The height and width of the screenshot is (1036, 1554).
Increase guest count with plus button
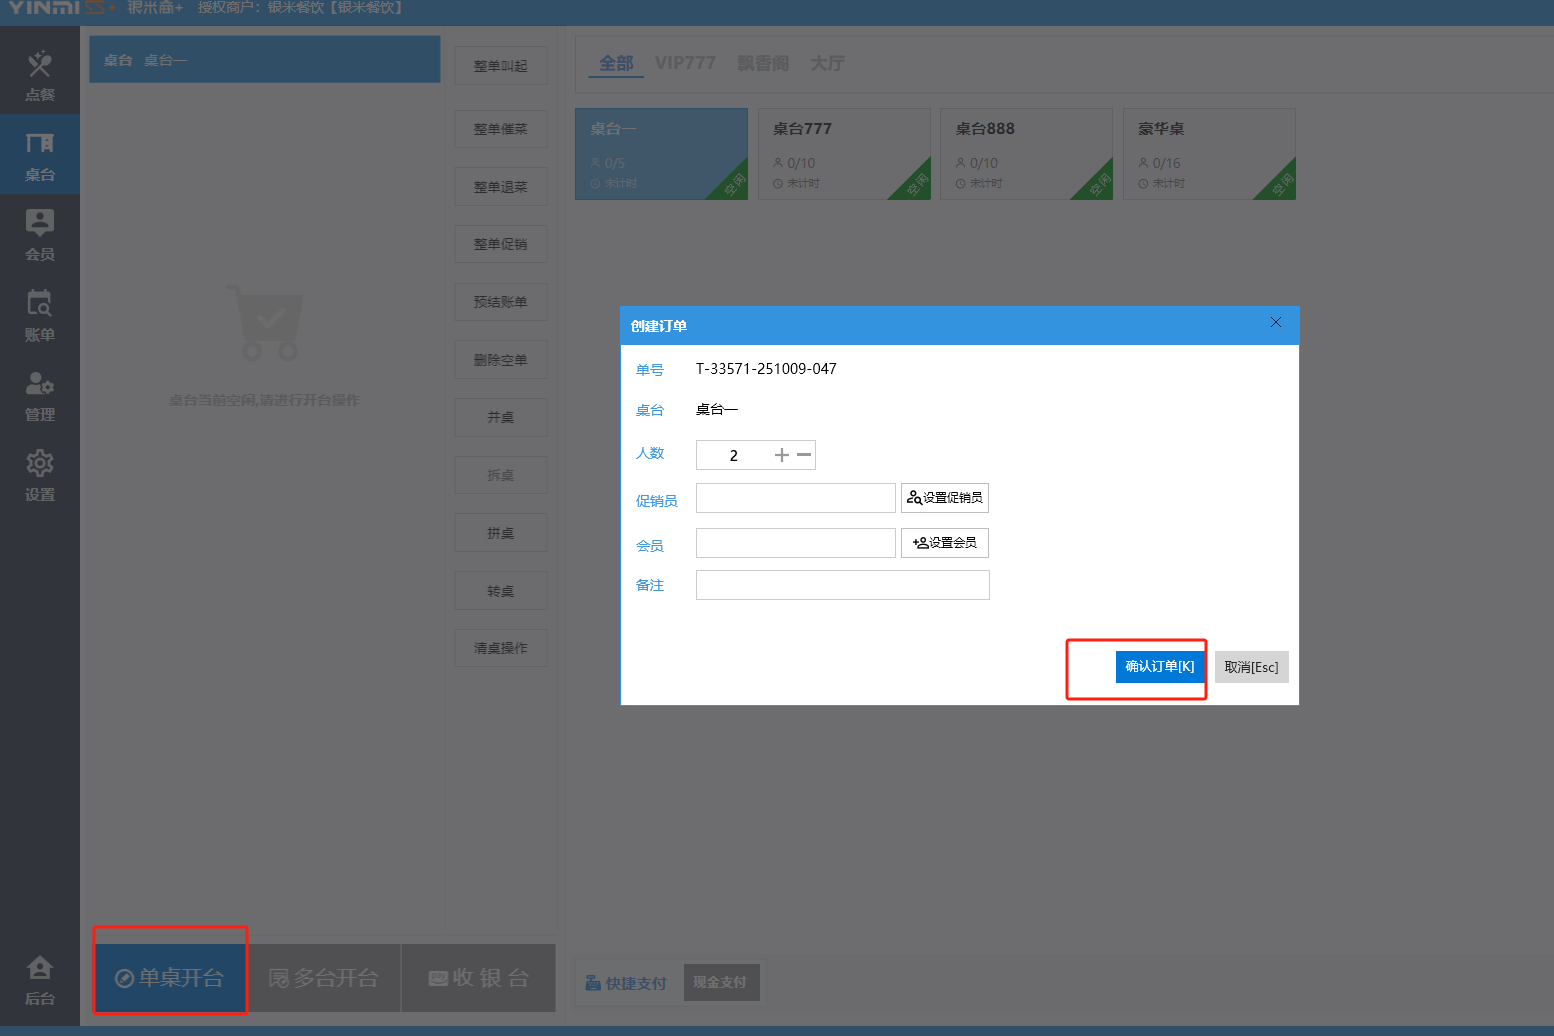(x=782, y=455)
